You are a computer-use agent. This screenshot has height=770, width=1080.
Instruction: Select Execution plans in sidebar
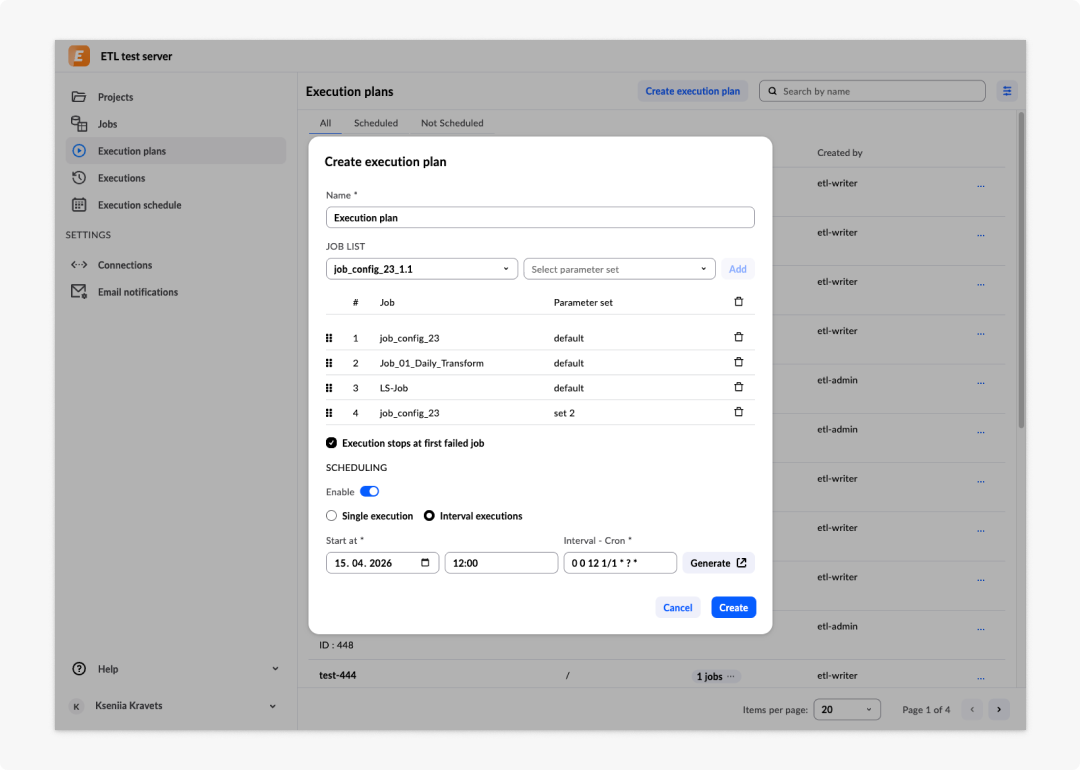click(176, 151)
